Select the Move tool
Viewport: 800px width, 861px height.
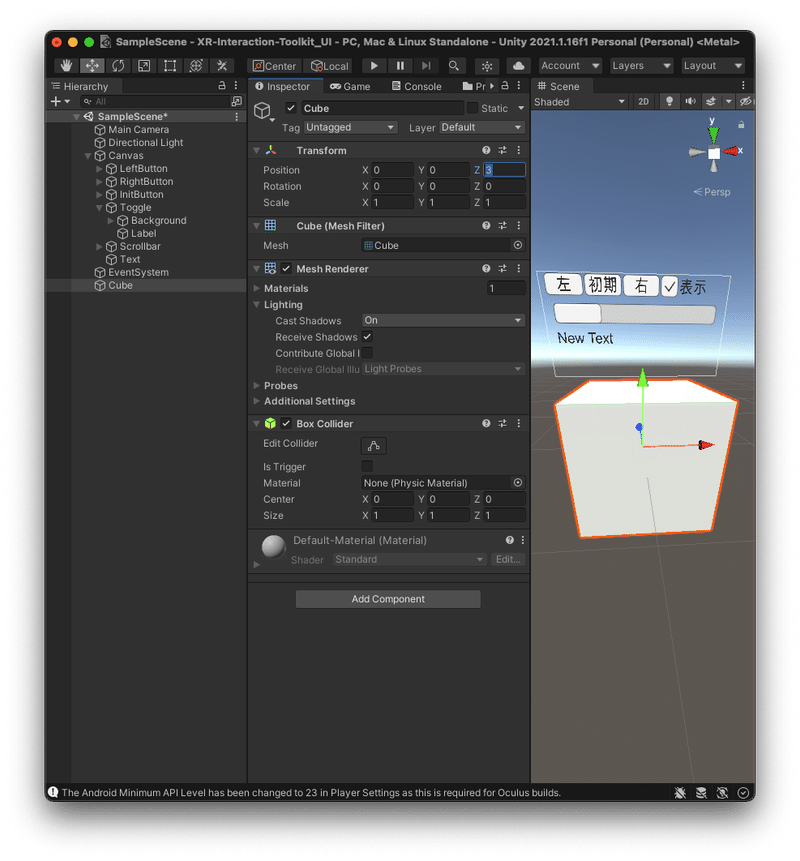(91, 65)
